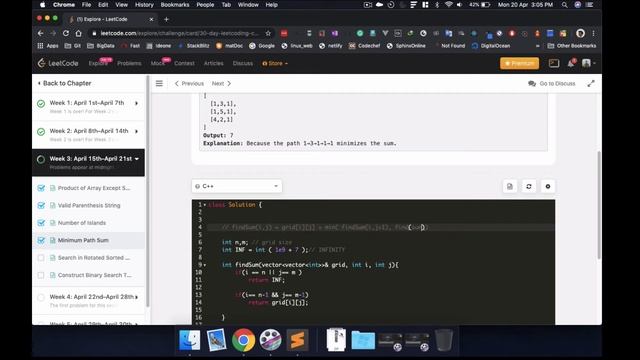
Task: Go to Previous problem
Action: tap(189, 83)
